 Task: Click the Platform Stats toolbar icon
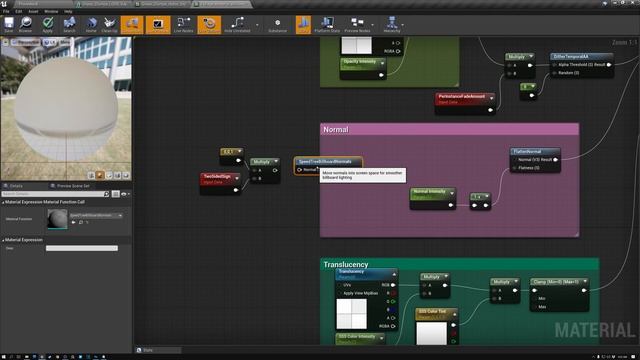(327, 24)
